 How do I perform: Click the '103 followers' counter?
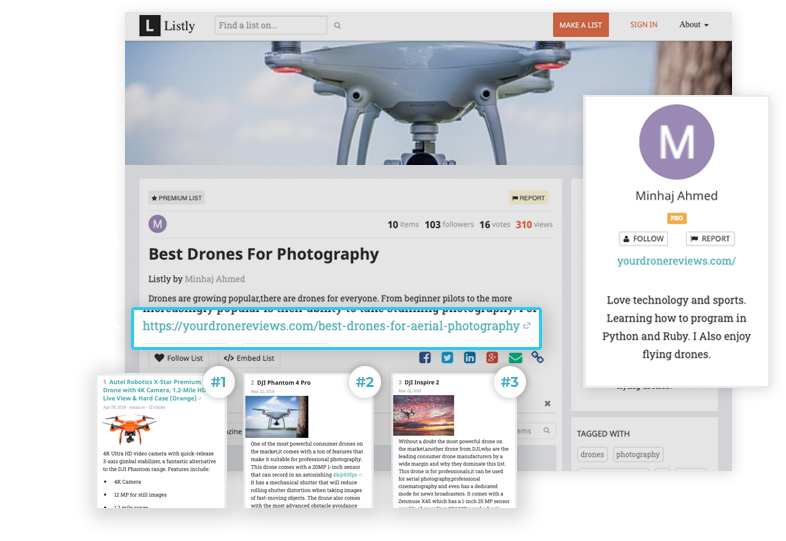(449, 225)
